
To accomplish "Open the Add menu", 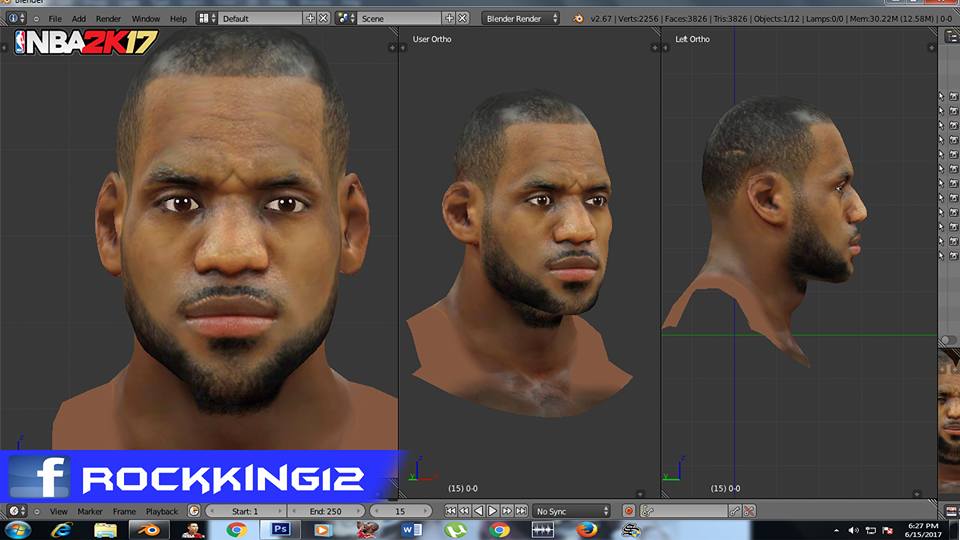I will pyautogui.click(x=79, y=19).
